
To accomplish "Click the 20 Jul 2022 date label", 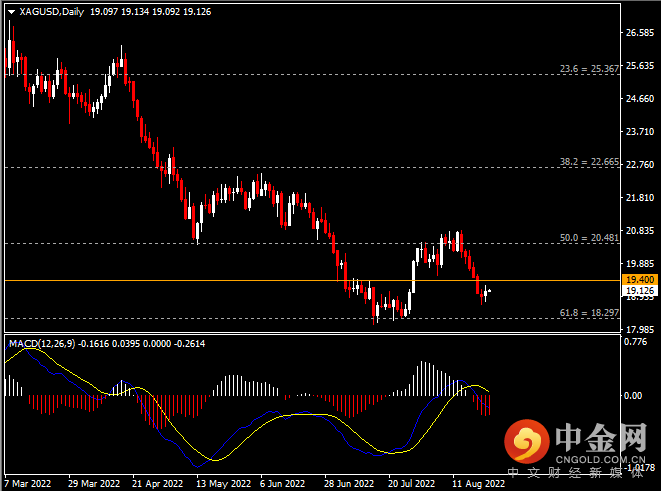I will [411, 483].
